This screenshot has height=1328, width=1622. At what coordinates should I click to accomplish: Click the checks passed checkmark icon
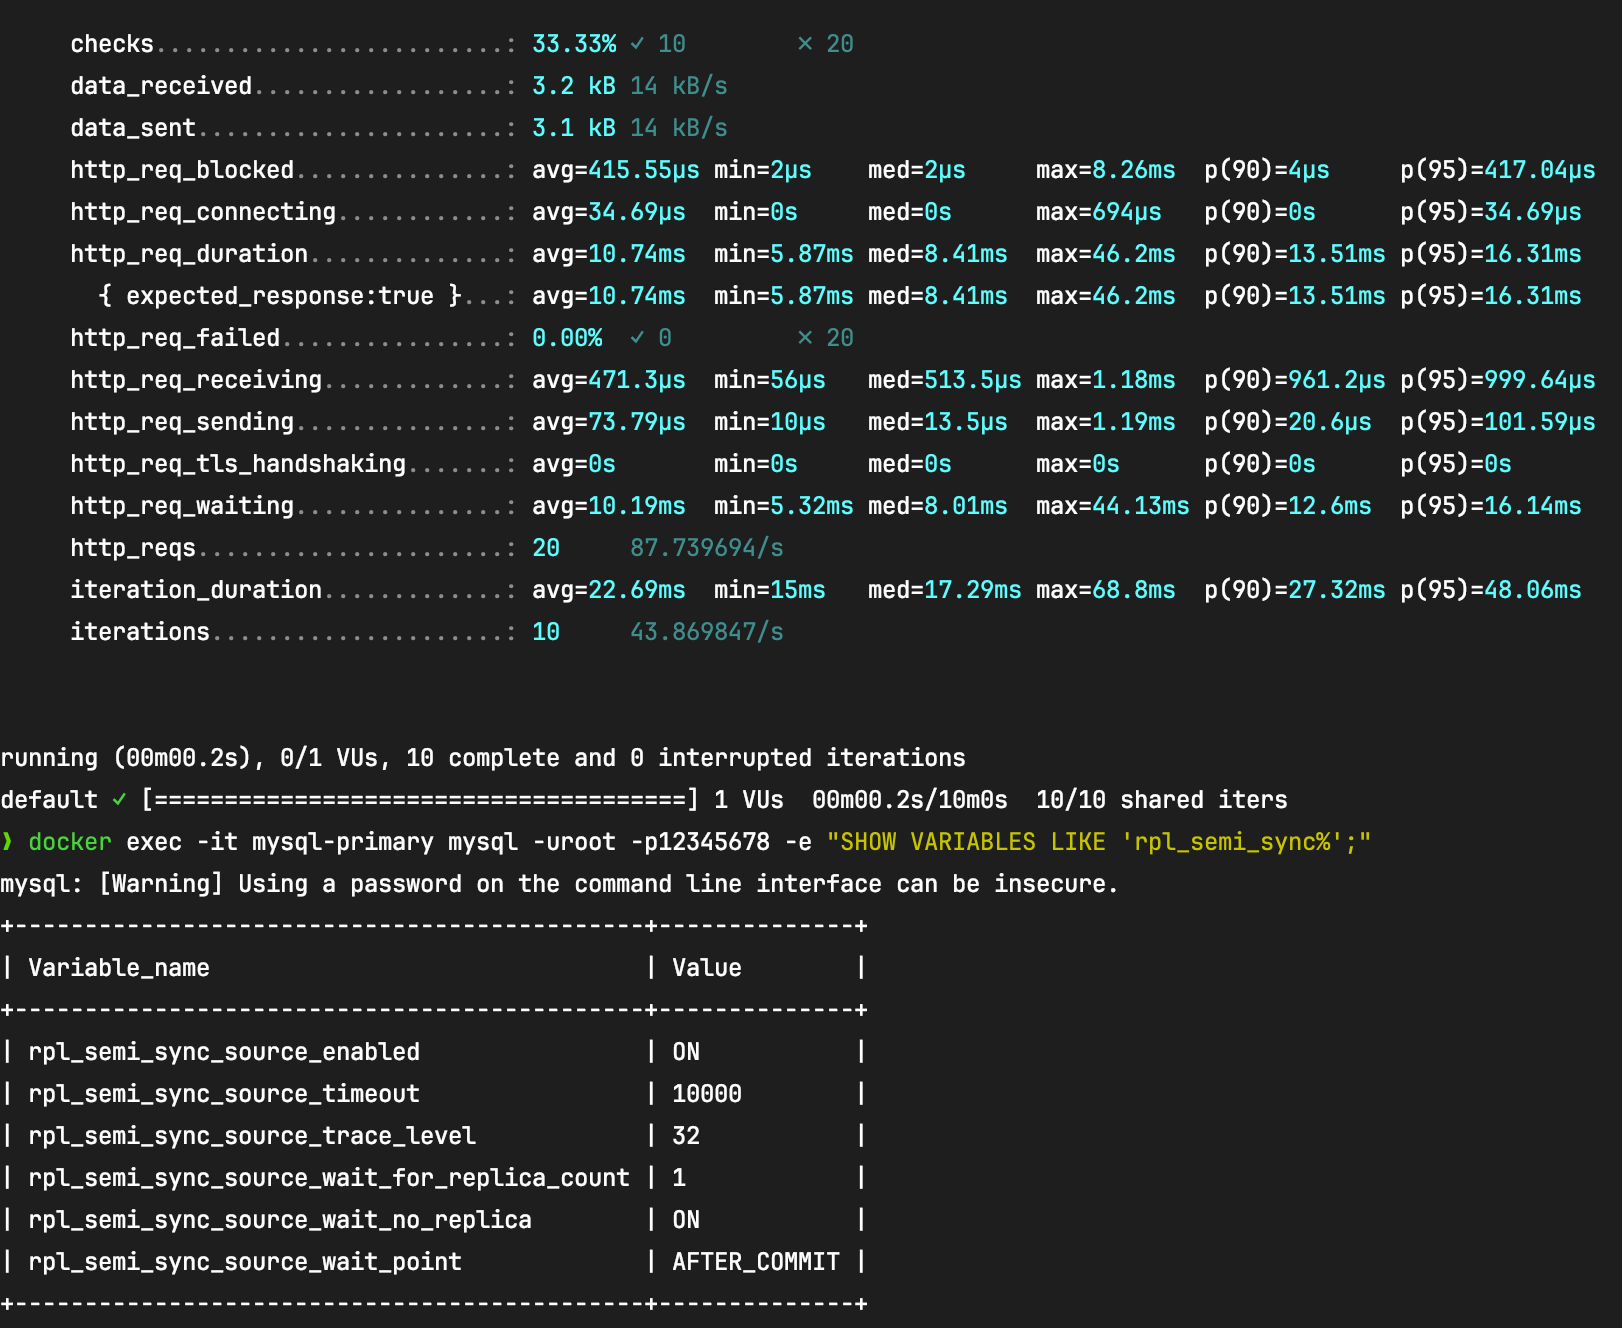point(637,43)
